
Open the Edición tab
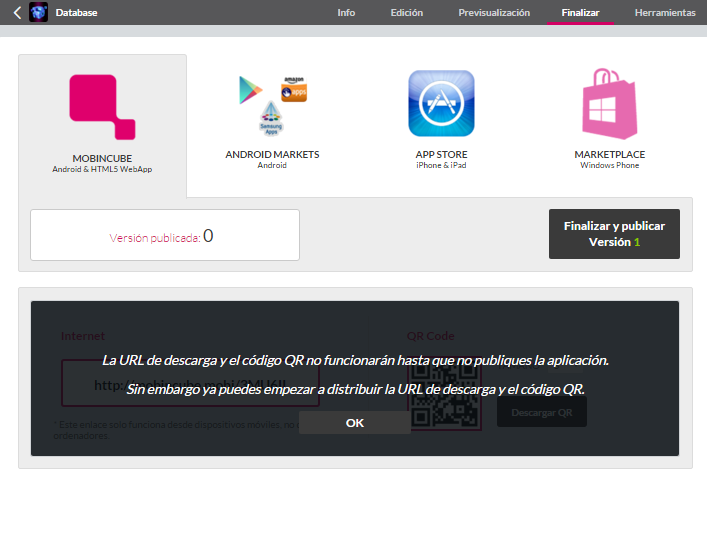click(407, 13)
